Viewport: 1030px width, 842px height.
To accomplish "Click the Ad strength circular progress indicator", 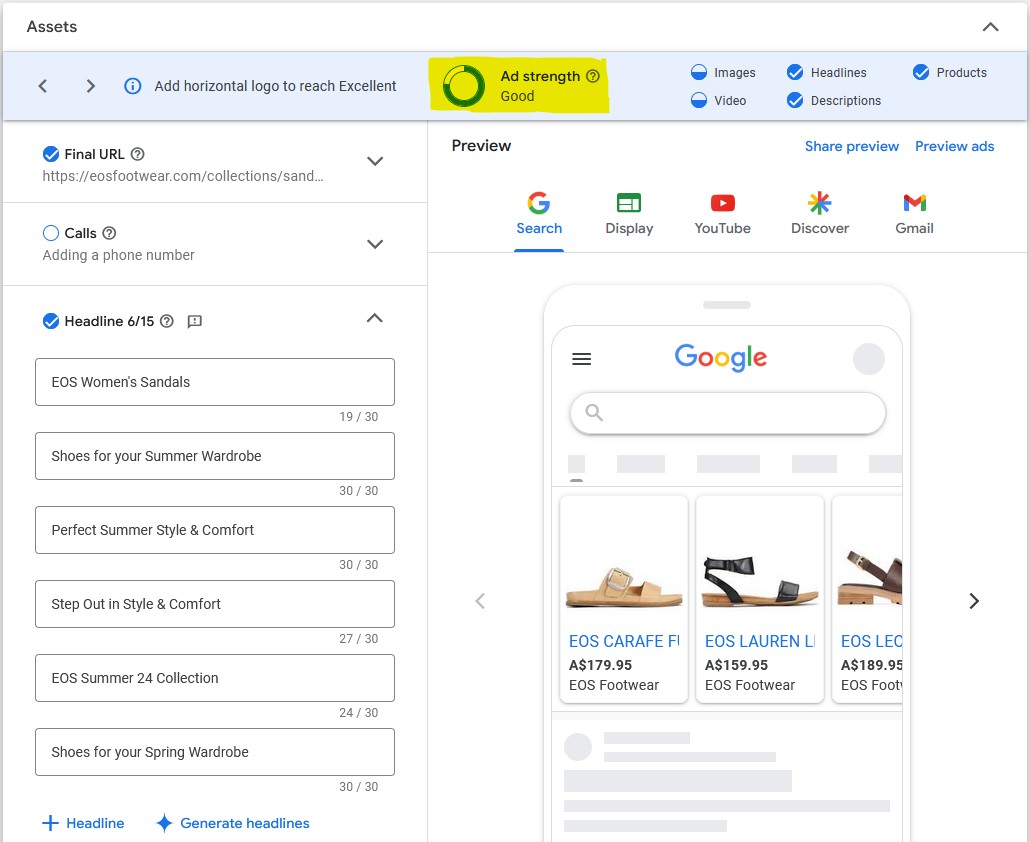I will (464, 85).
